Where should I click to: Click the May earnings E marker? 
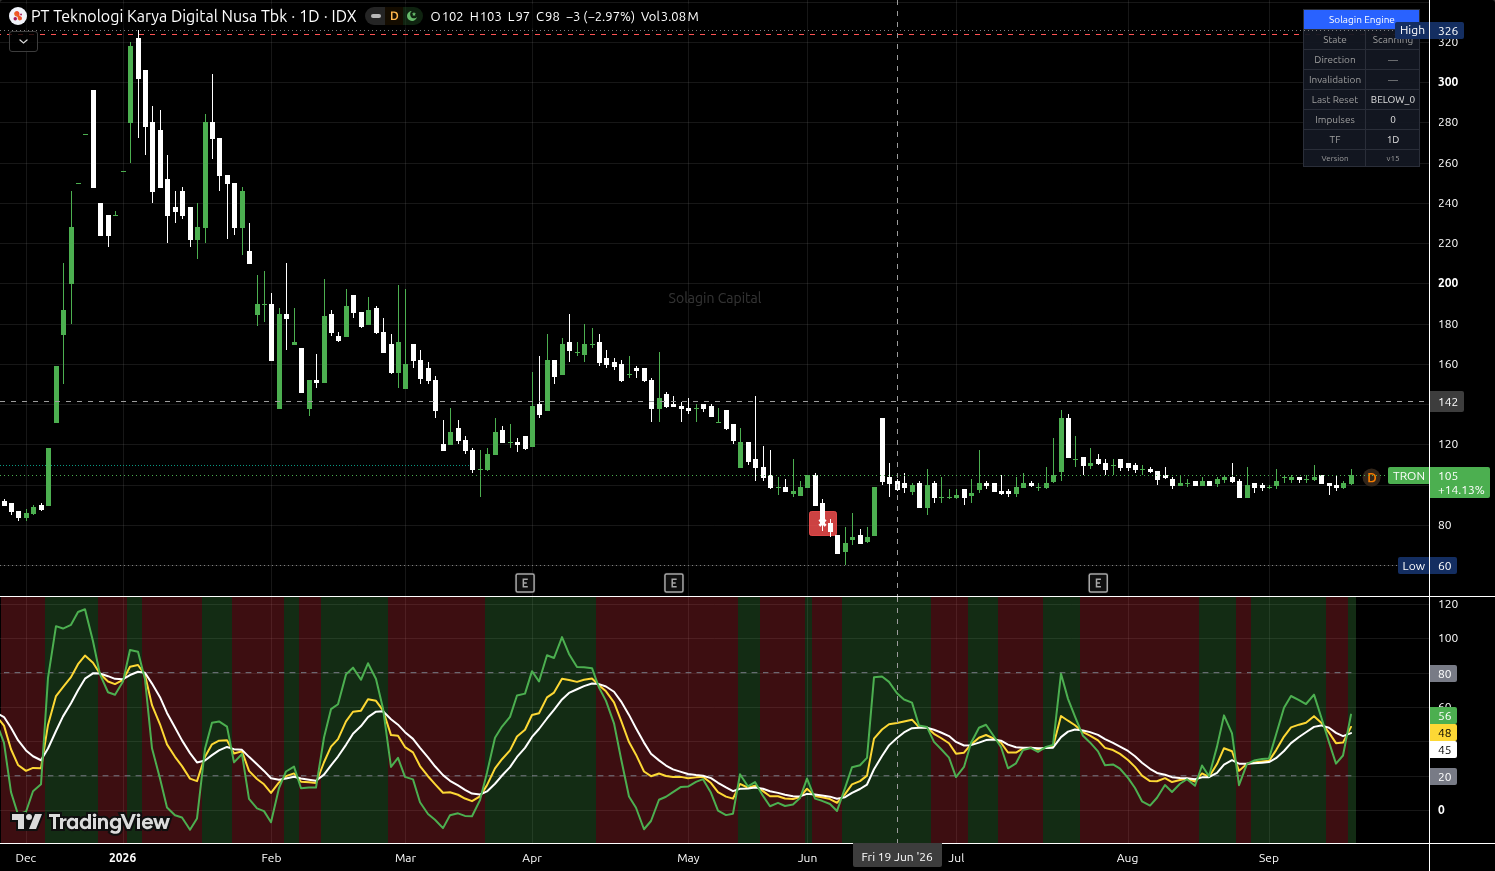click(x=674, y=583)
